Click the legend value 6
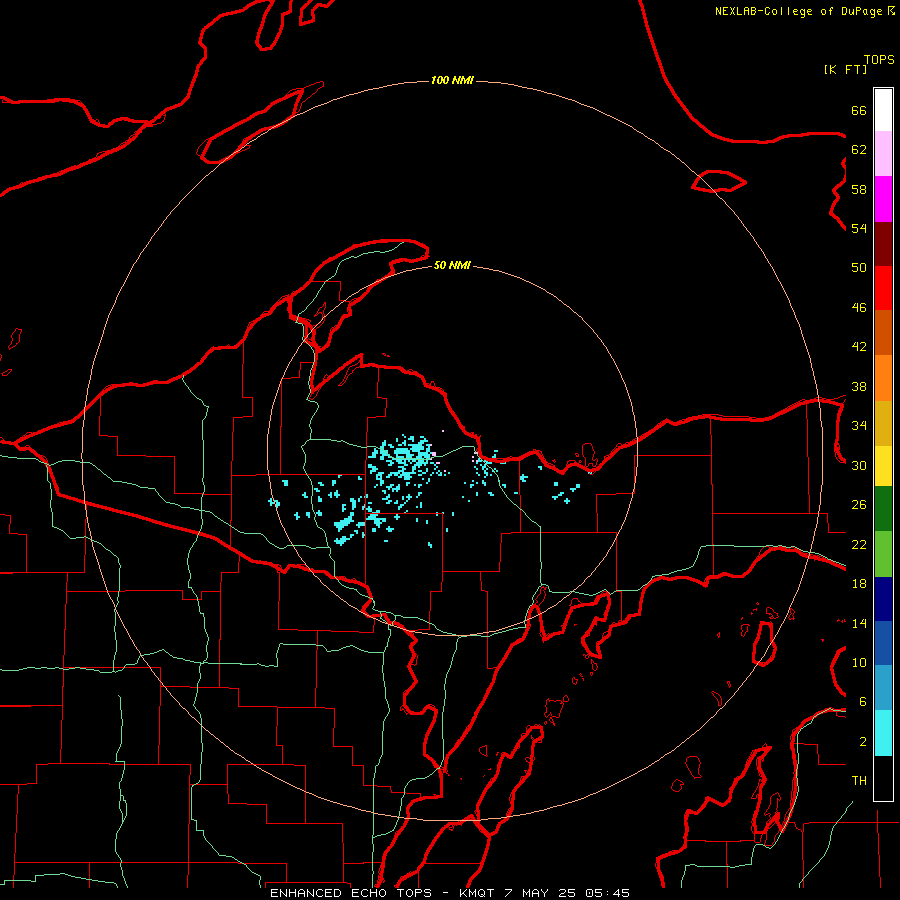Screen dimensions: 900x900 pos(863,702)
